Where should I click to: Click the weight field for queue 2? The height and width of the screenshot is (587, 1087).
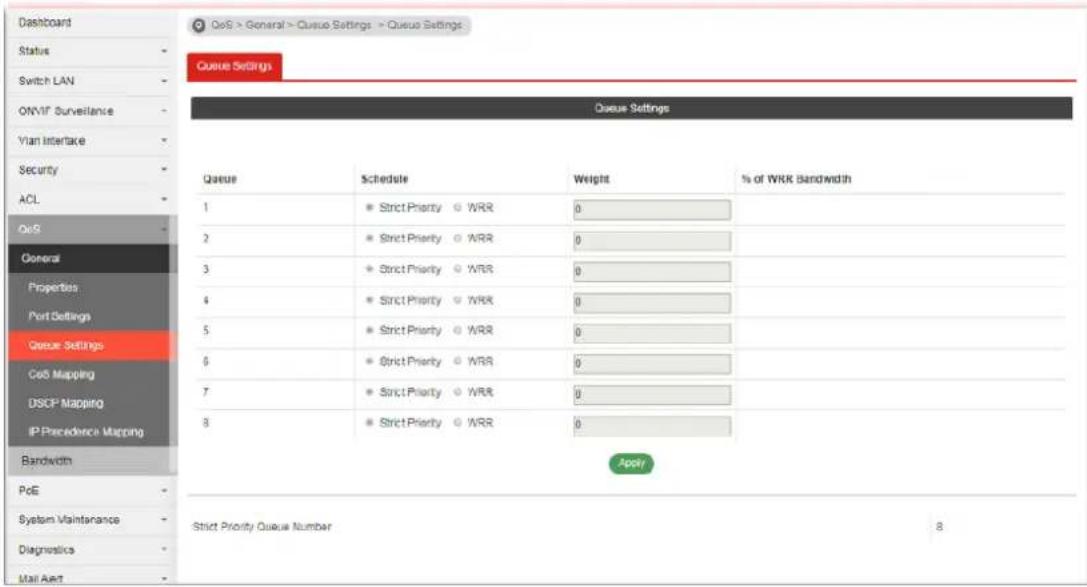click(652, 240)
